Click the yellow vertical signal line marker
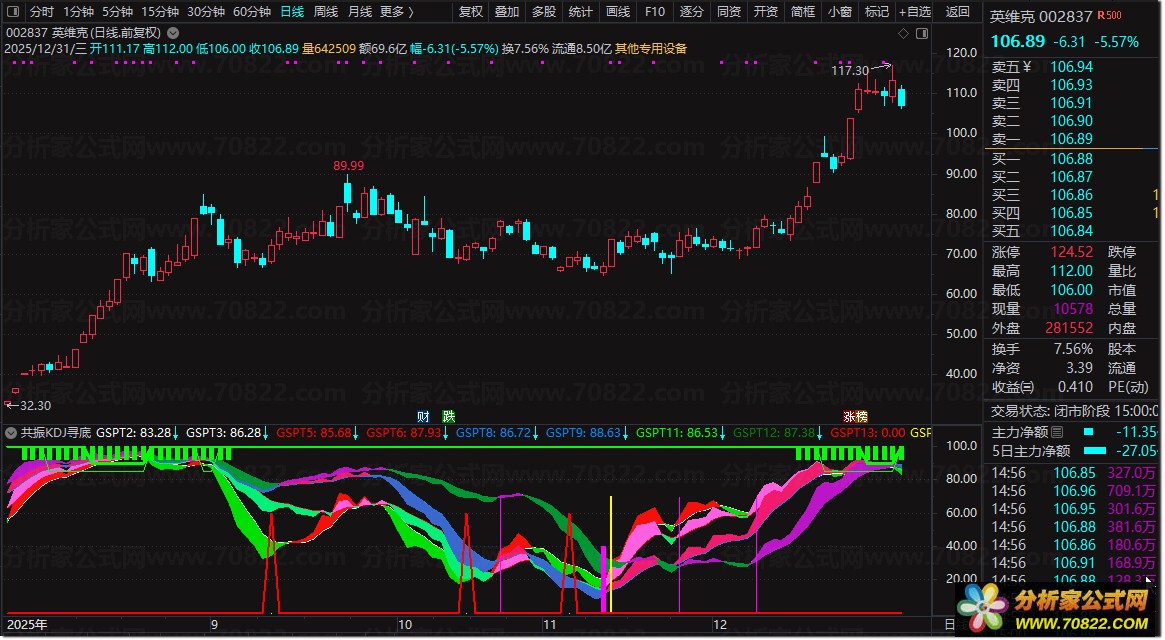1165x640 pixels. (x=611, y=554)
